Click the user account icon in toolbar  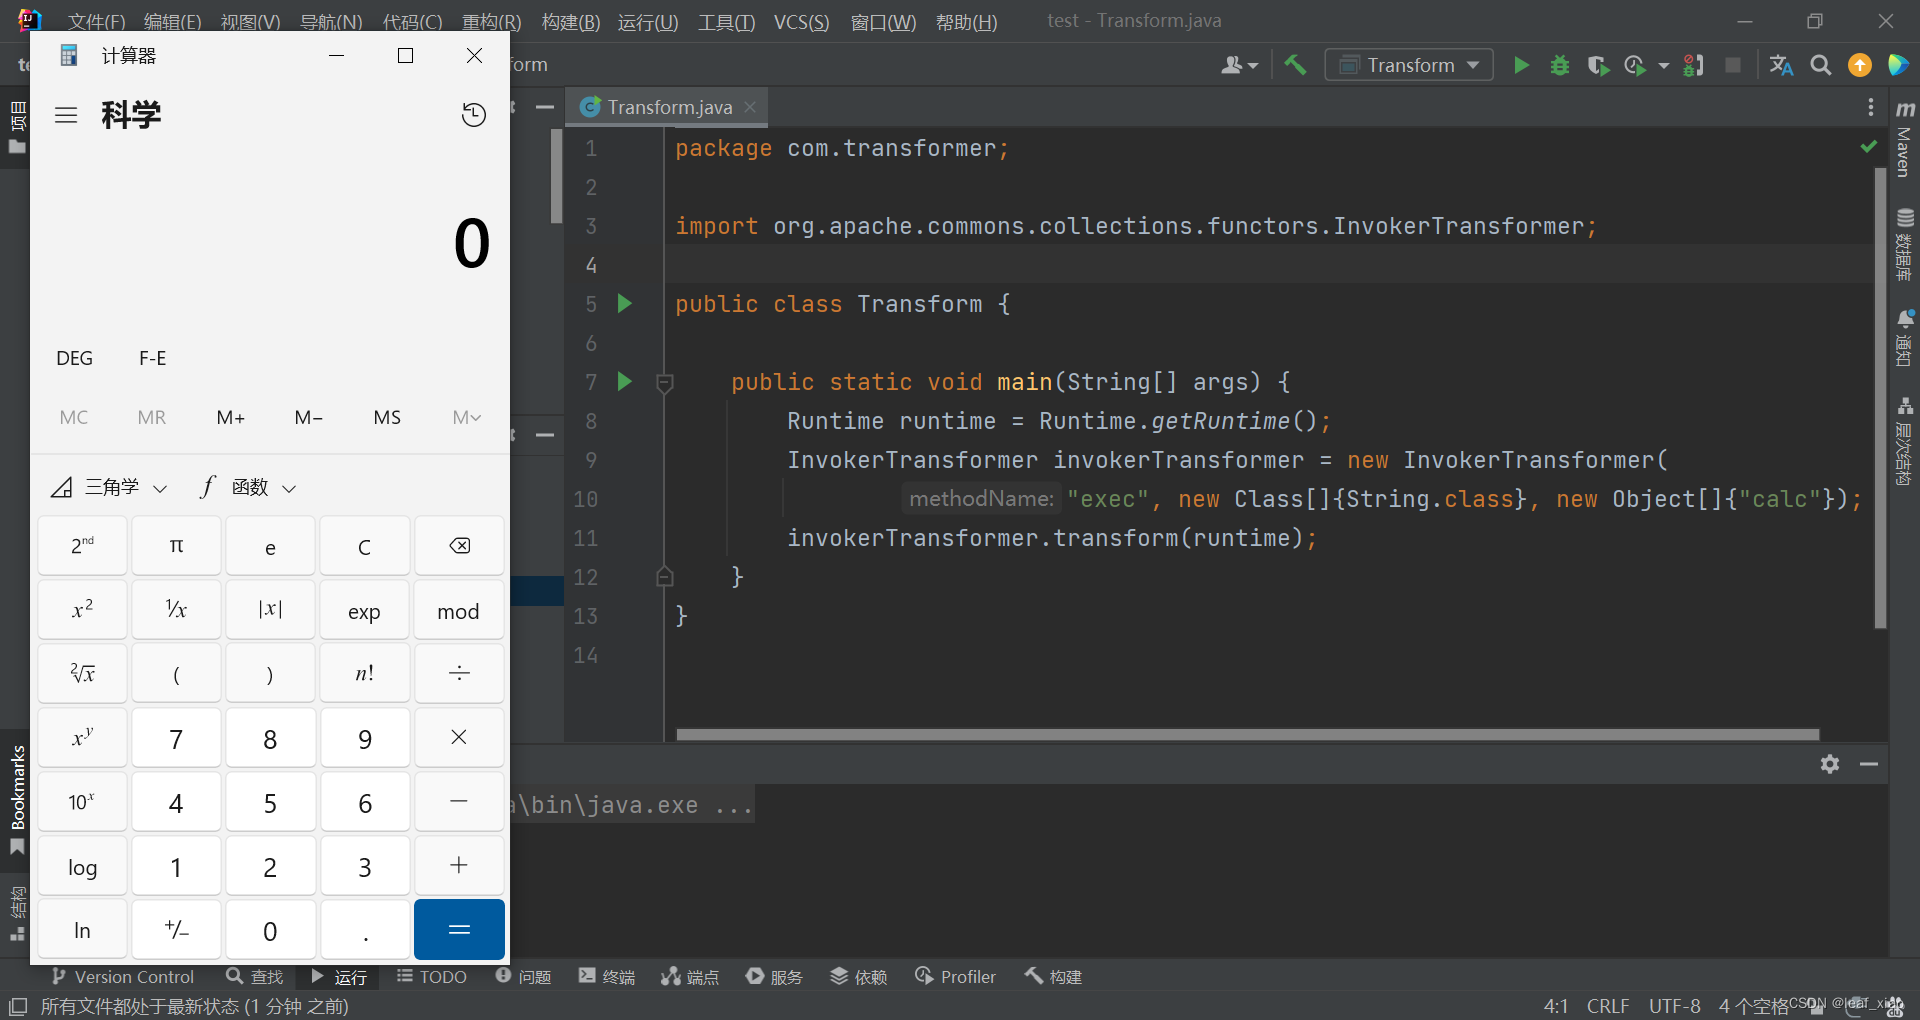coord(1239,65)
